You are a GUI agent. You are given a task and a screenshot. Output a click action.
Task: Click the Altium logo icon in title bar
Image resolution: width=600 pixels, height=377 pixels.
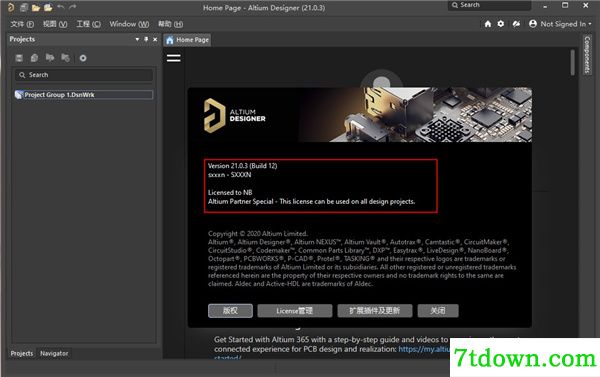pyautogui.click(x=11, y=7)
